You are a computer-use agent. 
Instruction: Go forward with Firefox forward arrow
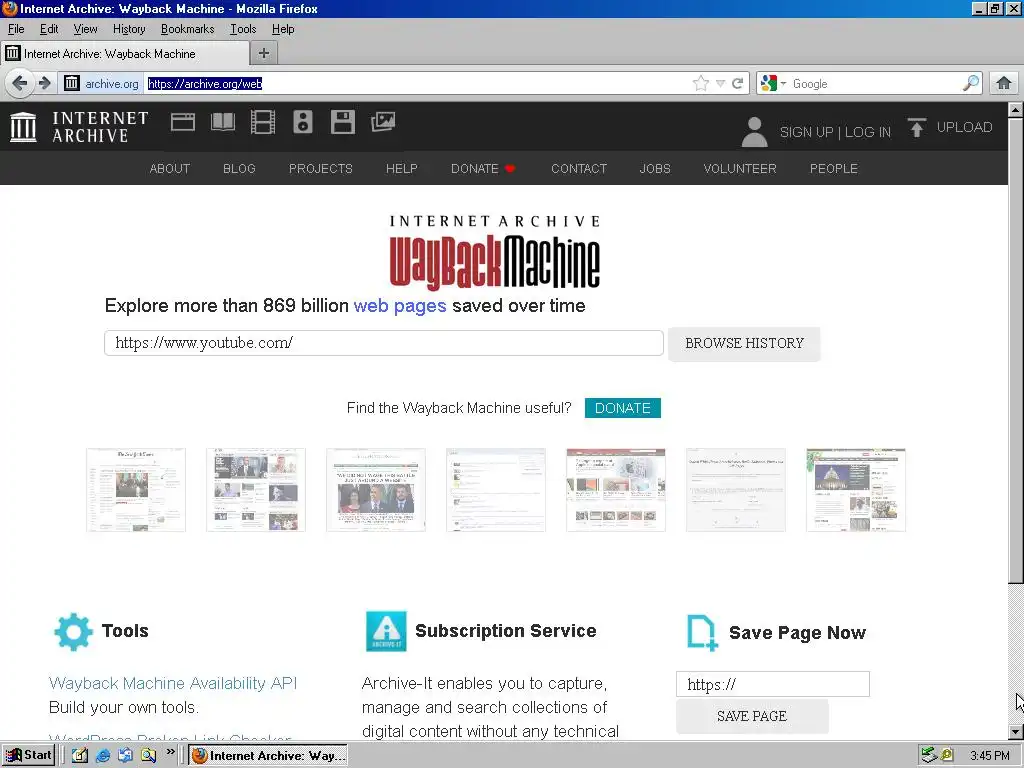(x=44, y=84)
